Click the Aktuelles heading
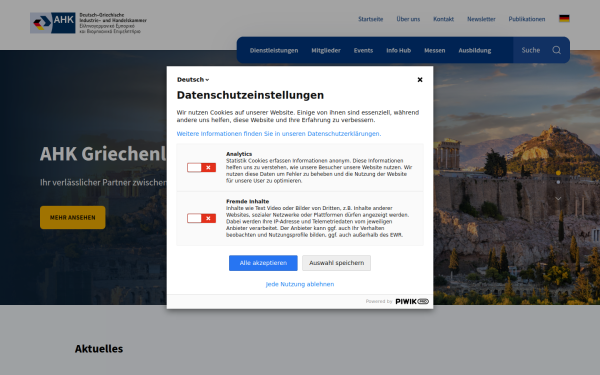Image resolution: width=600 pixels, height=375 pixels. pos(99,349)
